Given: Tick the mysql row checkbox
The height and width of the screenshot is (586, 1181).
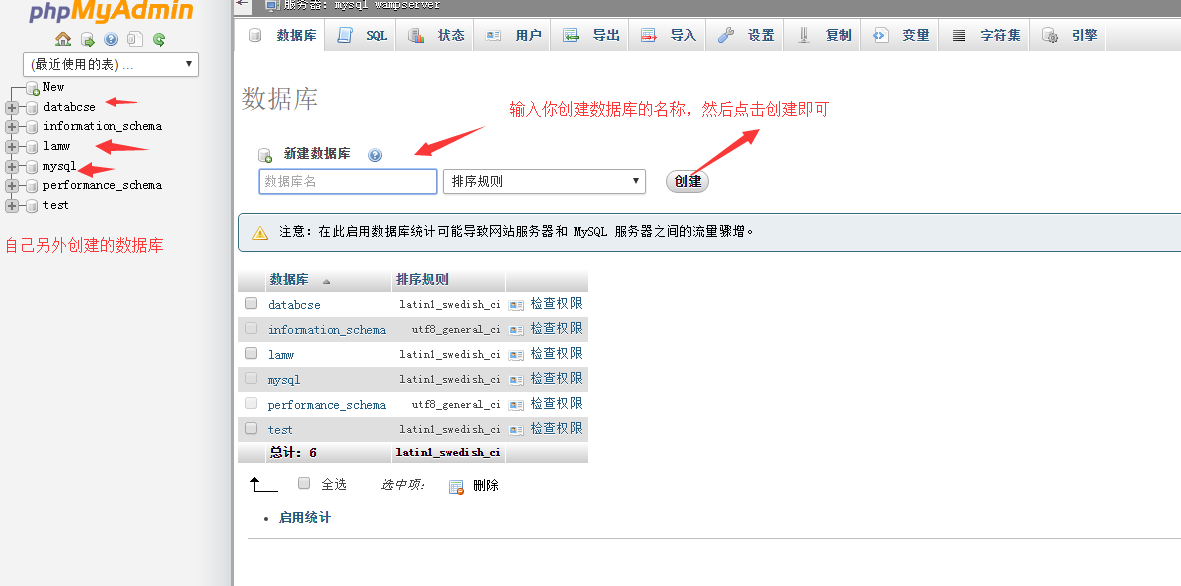Looking at the screenshot, I should pos(251,377).
